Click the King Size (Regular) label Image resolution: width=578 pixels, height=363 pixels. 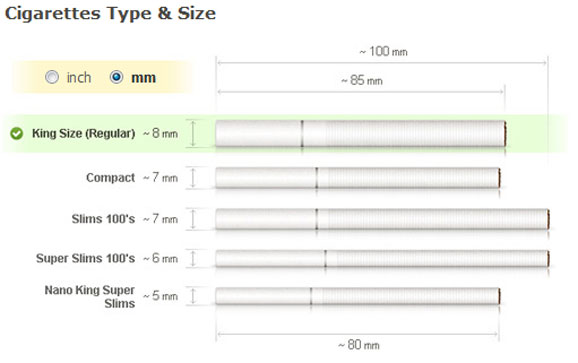click(x=83, y=133)
